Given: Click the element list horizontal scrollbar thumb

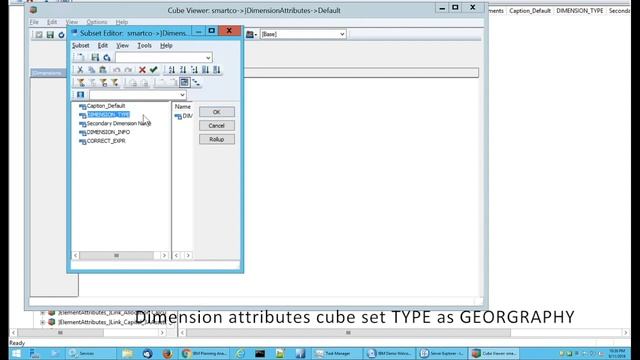Looking at the screenshot, I should (x=116, y=256).
